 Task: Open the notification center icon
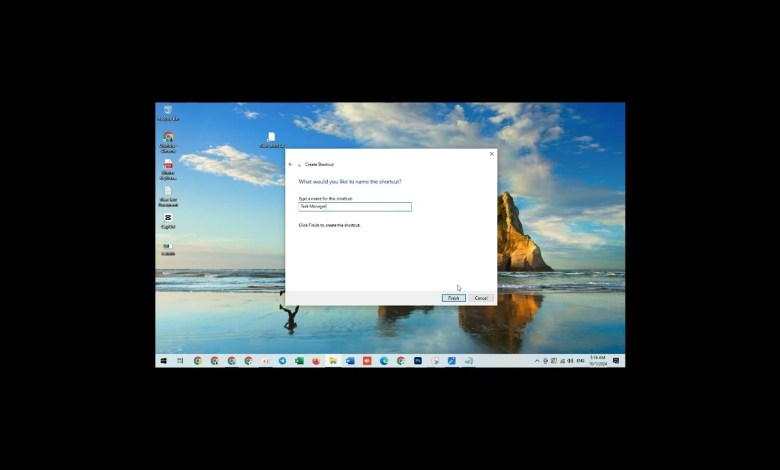click(616, 361)
